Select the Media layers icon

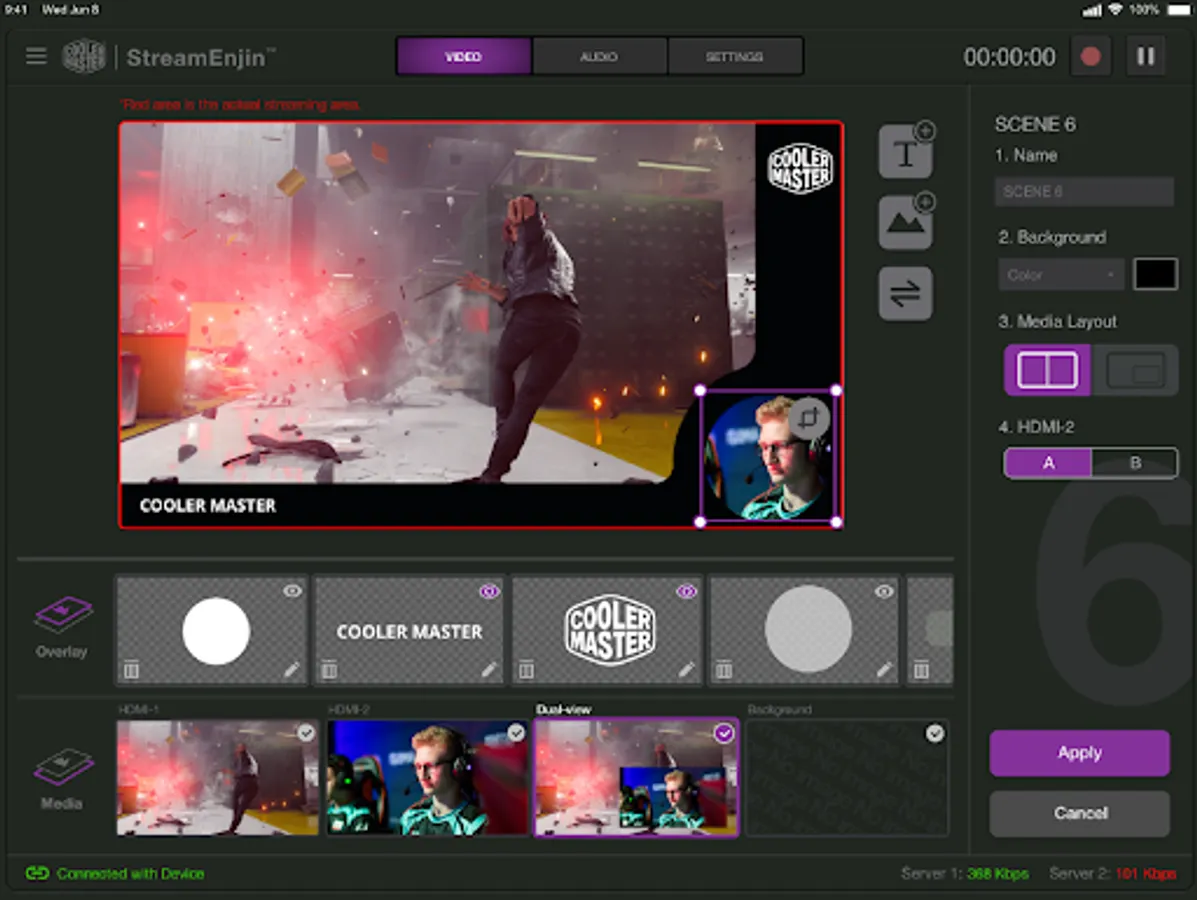(62, 767)
